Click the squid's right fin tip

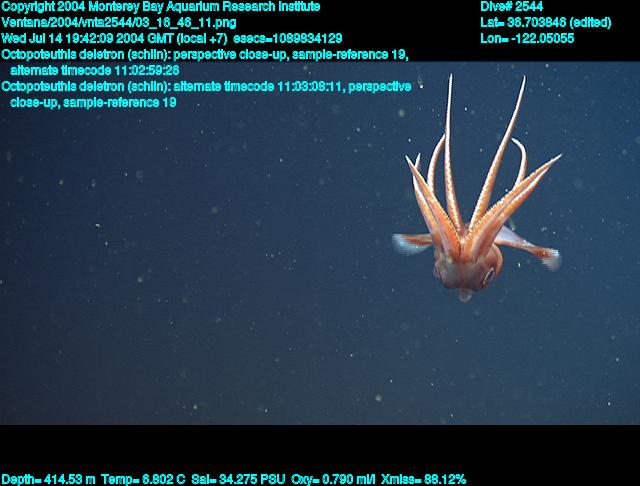tap(552, 263)
